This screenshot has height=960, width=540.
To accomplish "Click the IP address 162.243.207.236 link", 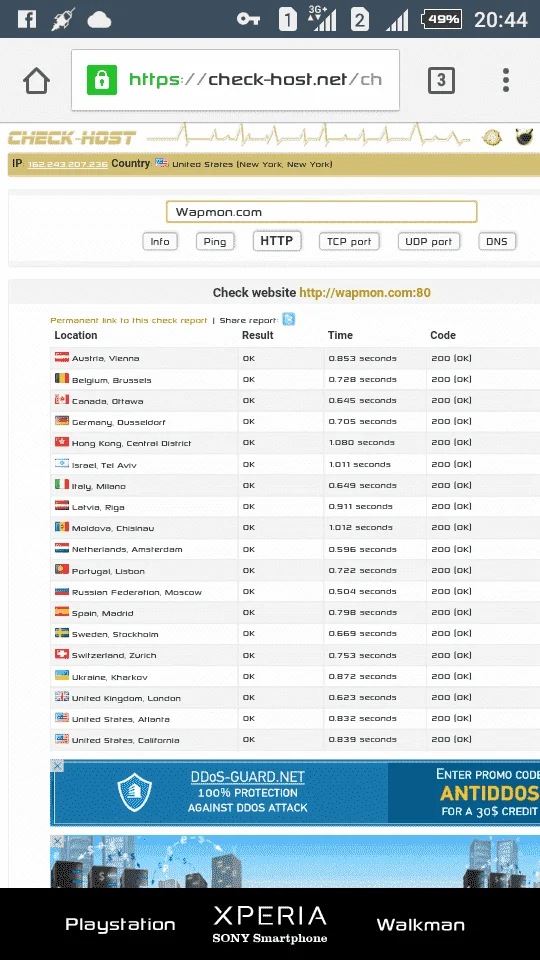I will coord(68,165).
